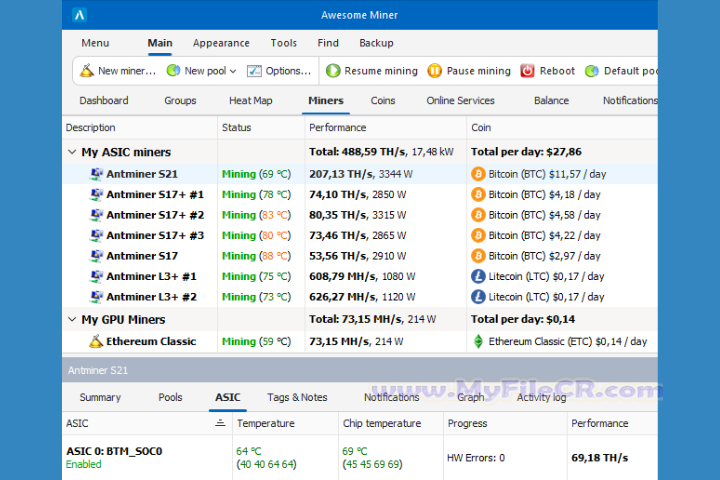Click the Antminer S17 miner icon

point(96,256)
